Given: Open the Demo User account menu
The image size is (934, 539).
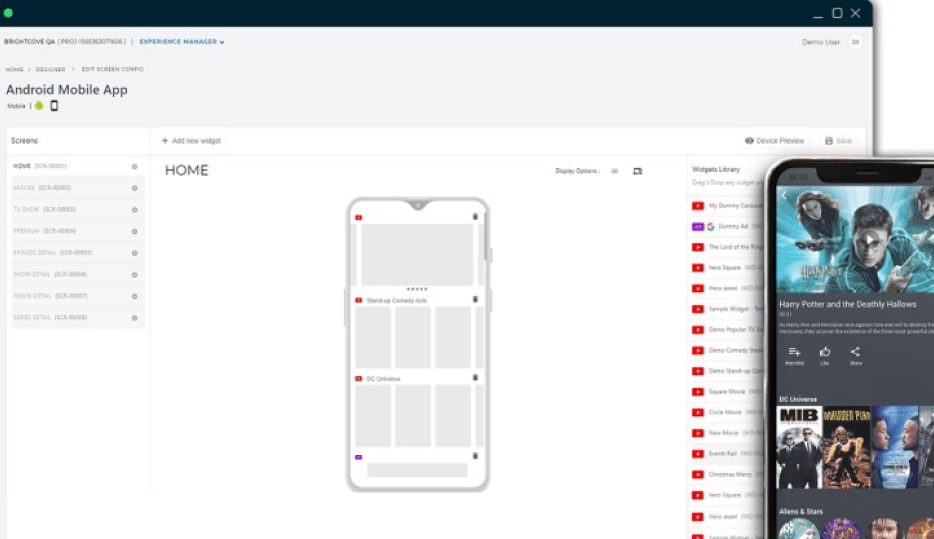Looking at the screenshot, I should pos(855,42).
